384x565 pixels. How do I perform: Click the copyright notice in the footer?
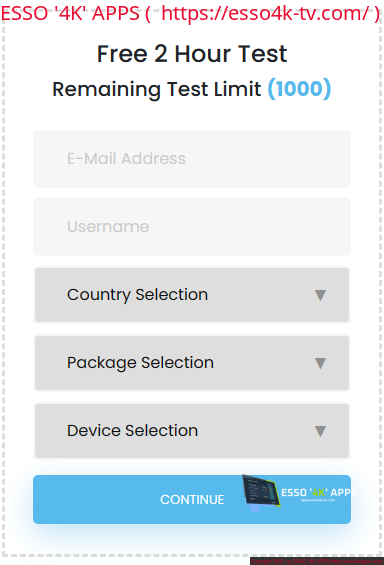290,561
